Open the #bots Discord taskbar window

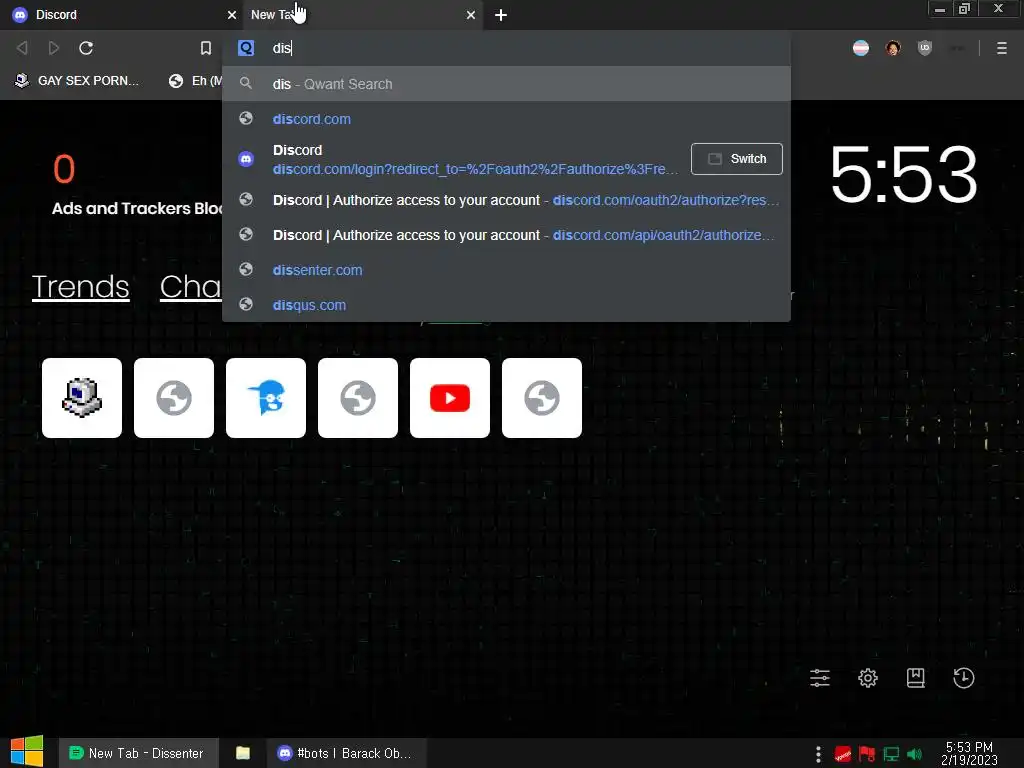(346, 753)
